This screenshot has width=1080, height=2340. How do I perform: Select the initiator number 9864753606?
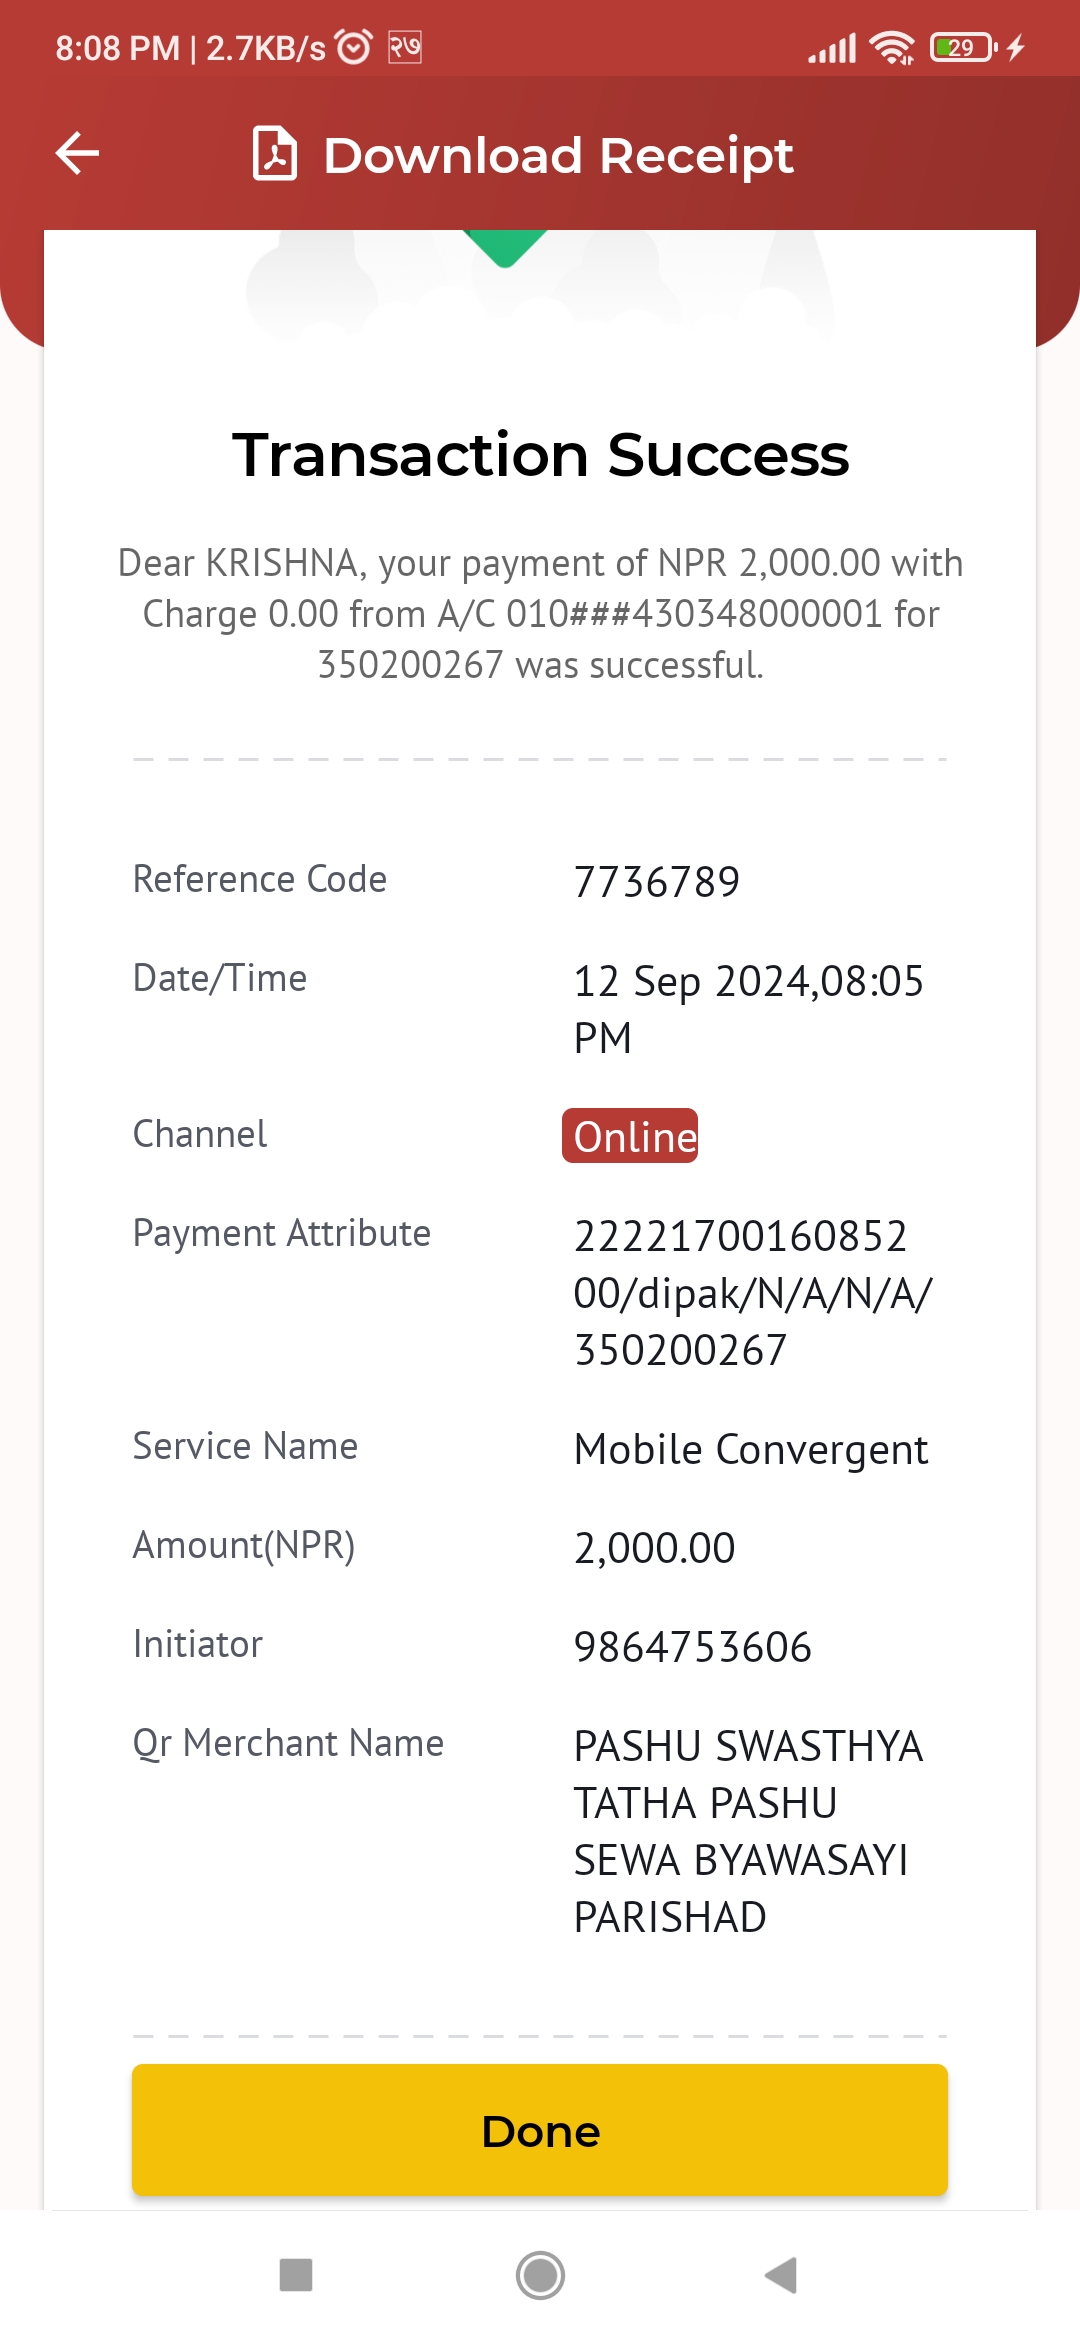[693, 1647]
